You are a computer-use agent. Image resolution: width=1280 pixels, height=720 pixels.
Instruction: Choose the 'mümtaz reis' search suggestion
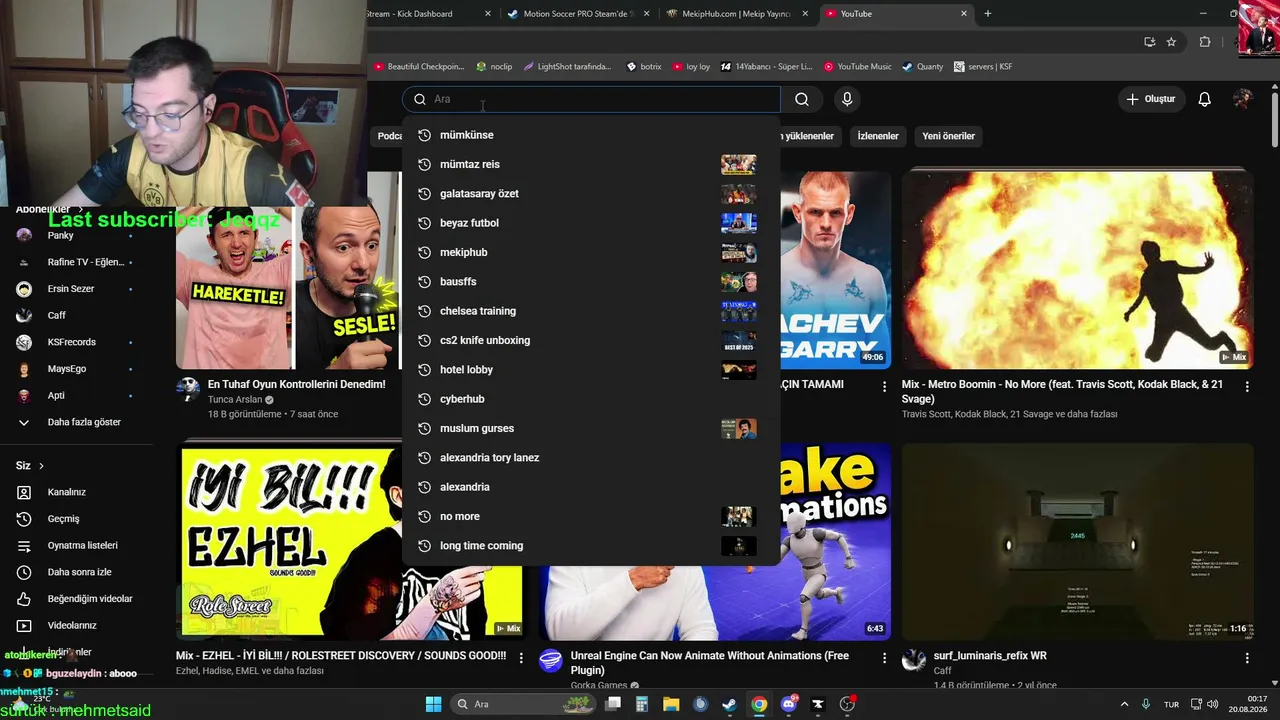[x=591, y=164]
